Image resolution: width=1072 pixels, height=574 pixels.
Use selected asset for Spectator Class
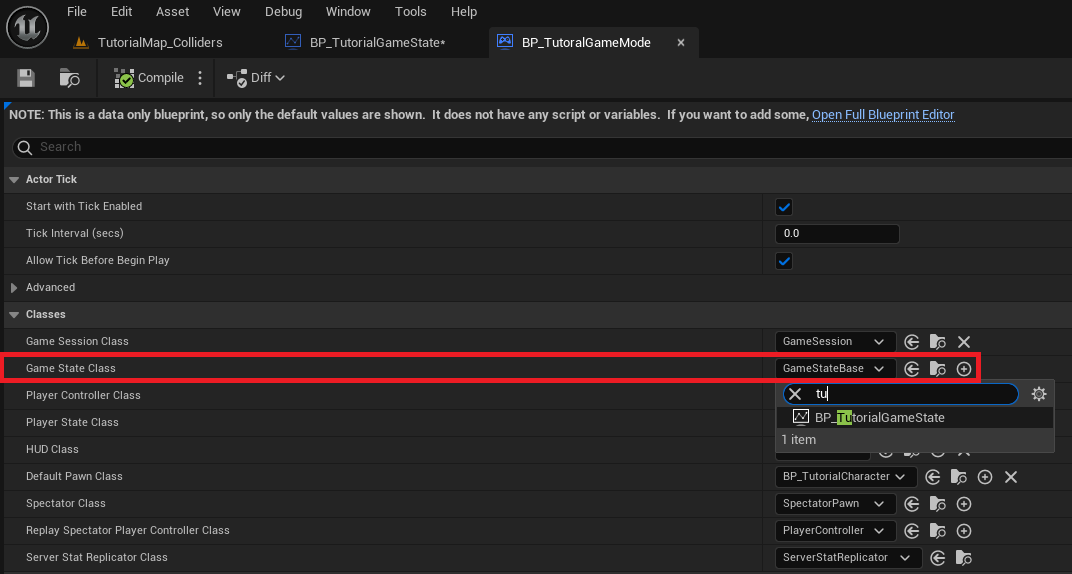pos(911,504)
